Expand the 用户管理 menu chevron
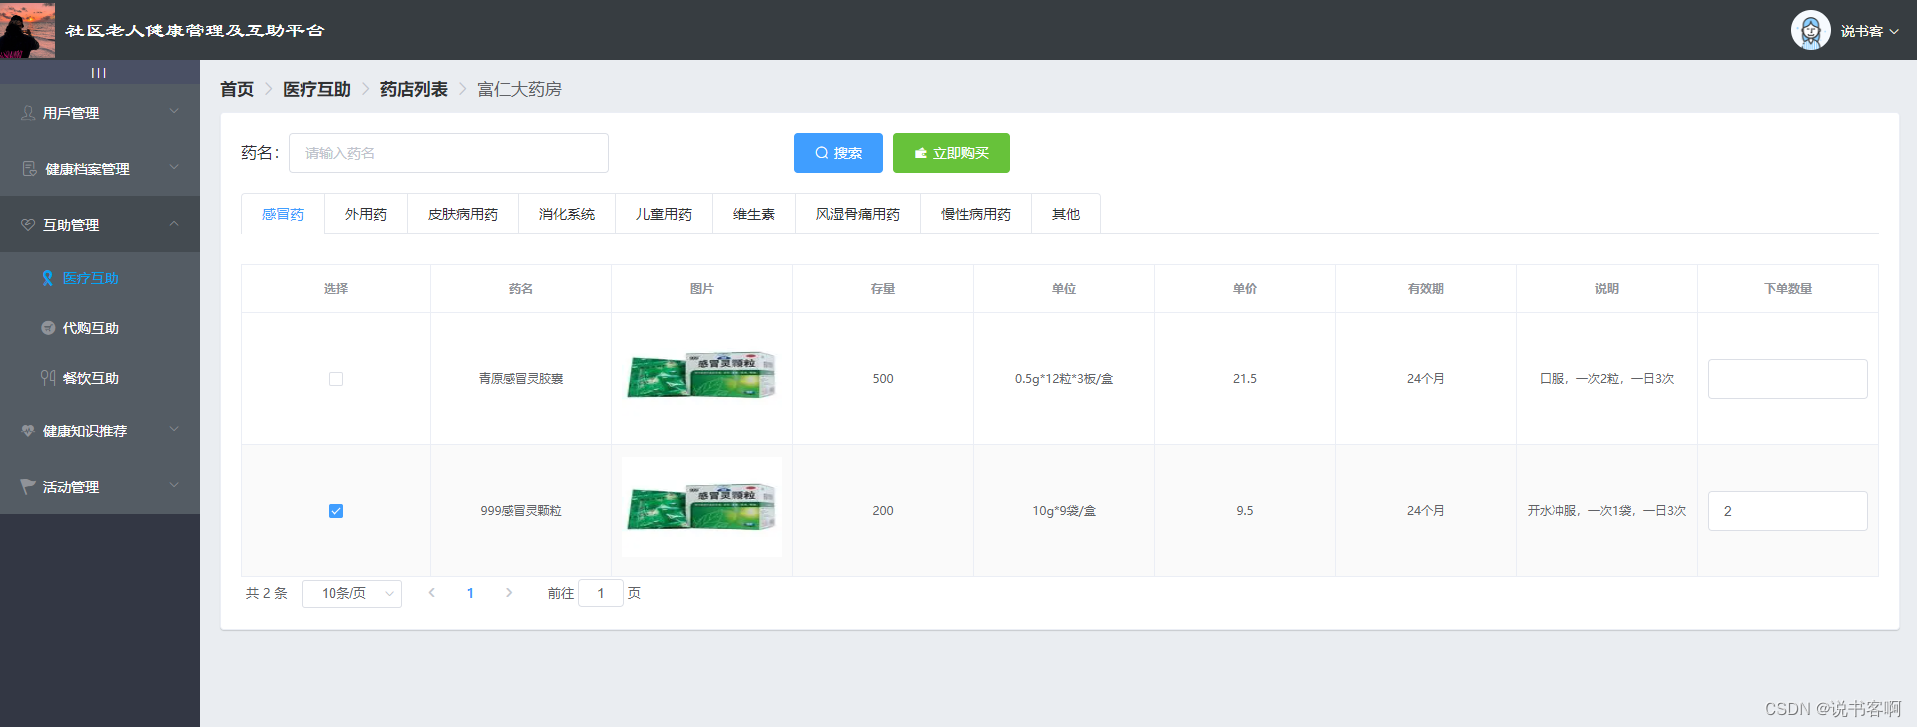1917x727 pixels. [174, 111]
